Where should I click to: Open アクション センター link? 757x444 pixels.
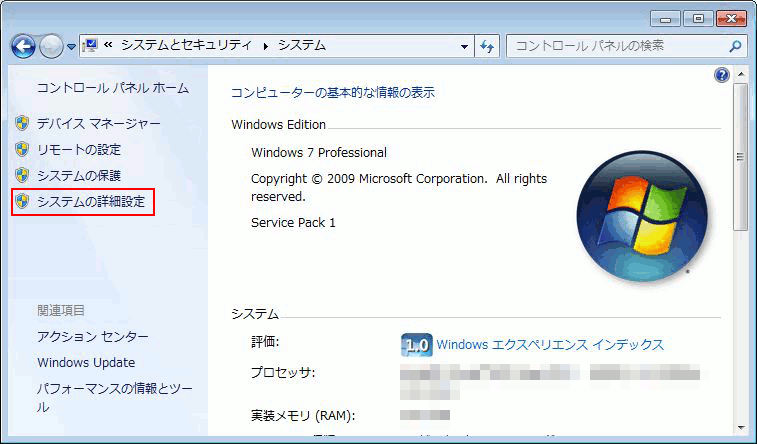pos(92,337)
